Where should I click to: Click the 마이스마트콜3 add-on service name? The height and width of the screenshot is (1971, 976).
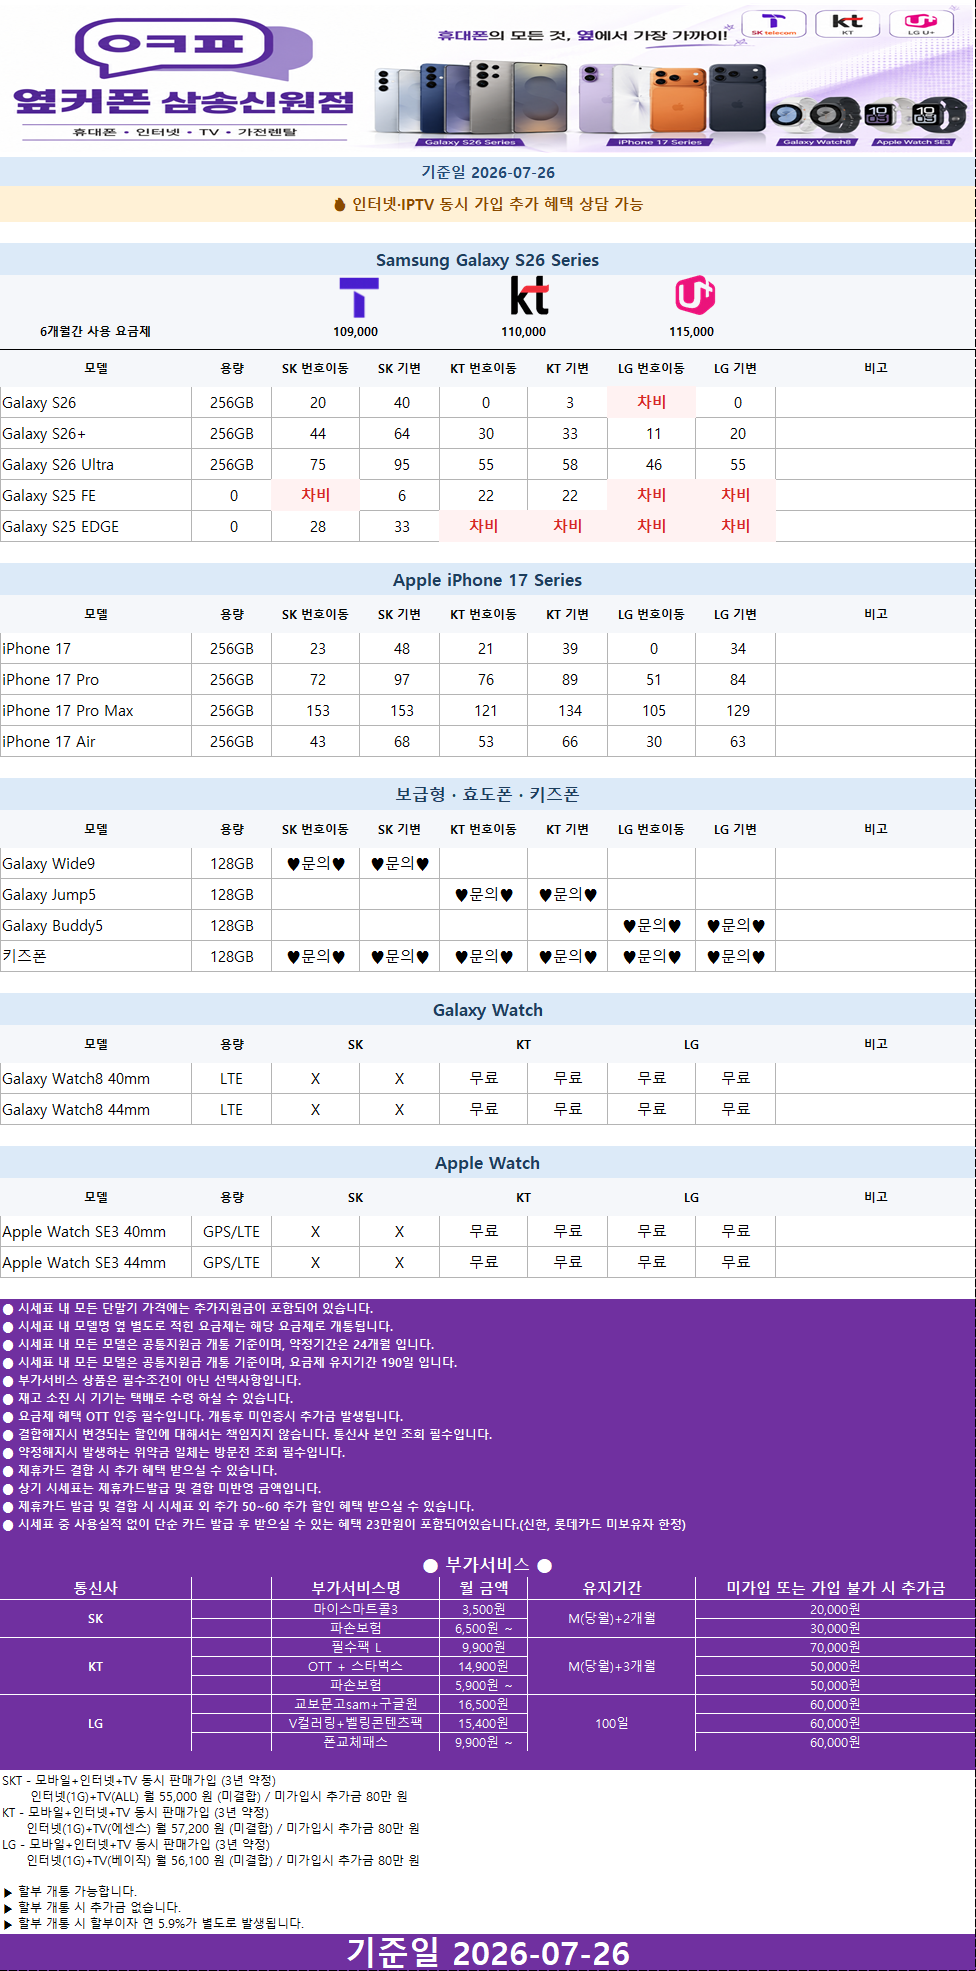[x=356, y=1609]
